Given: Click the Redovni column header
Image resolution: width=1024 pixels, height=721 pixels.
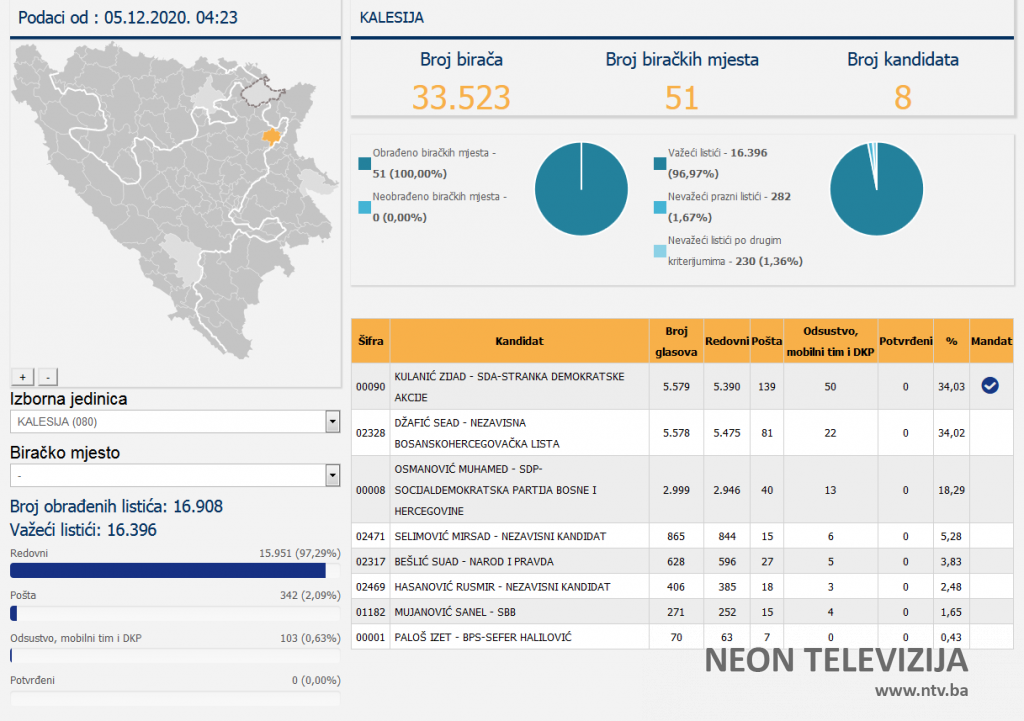Looking at the screenshot, I should pyautogui.click(x=726, y=341).
